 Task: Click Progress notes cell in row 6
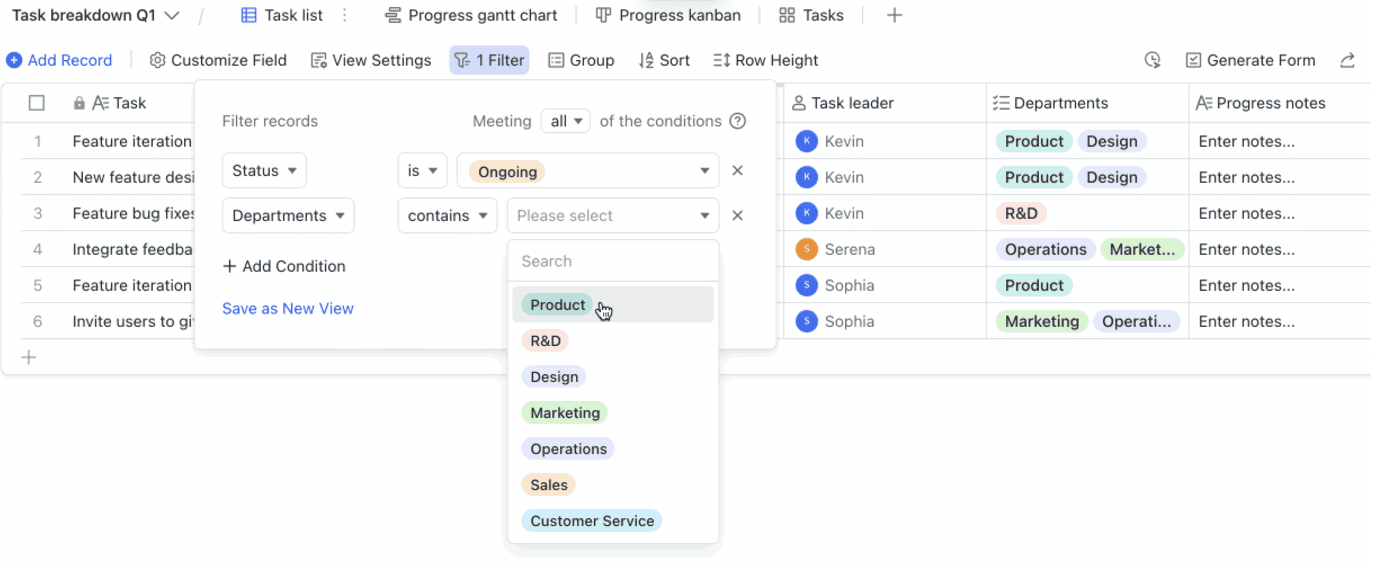click(1280, 321)
